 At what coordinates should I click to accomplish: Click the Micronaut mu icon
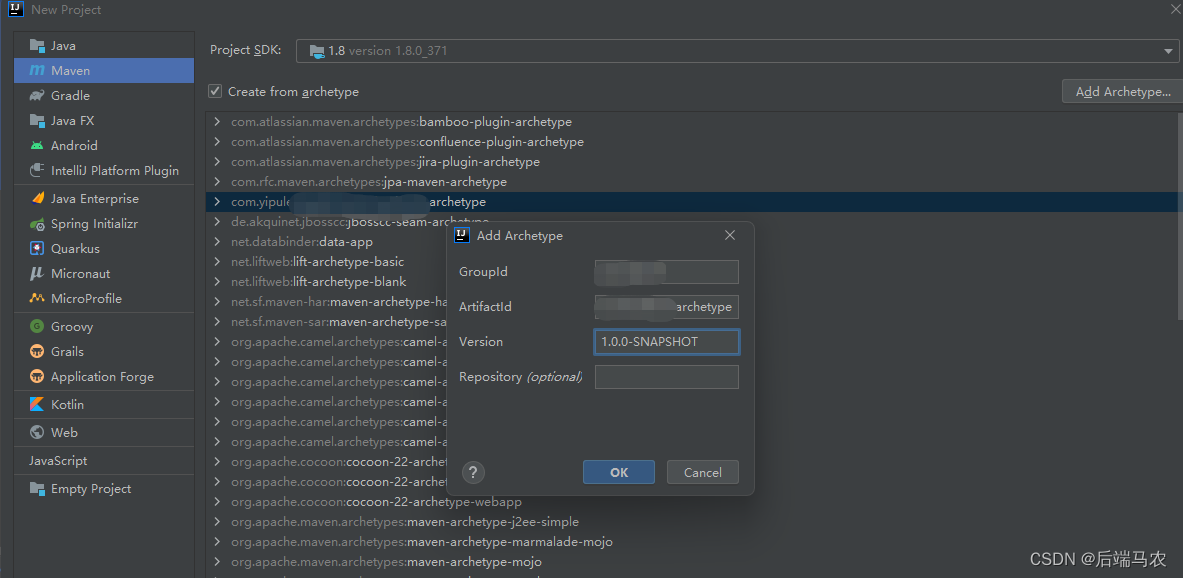(x=37, y=273)
